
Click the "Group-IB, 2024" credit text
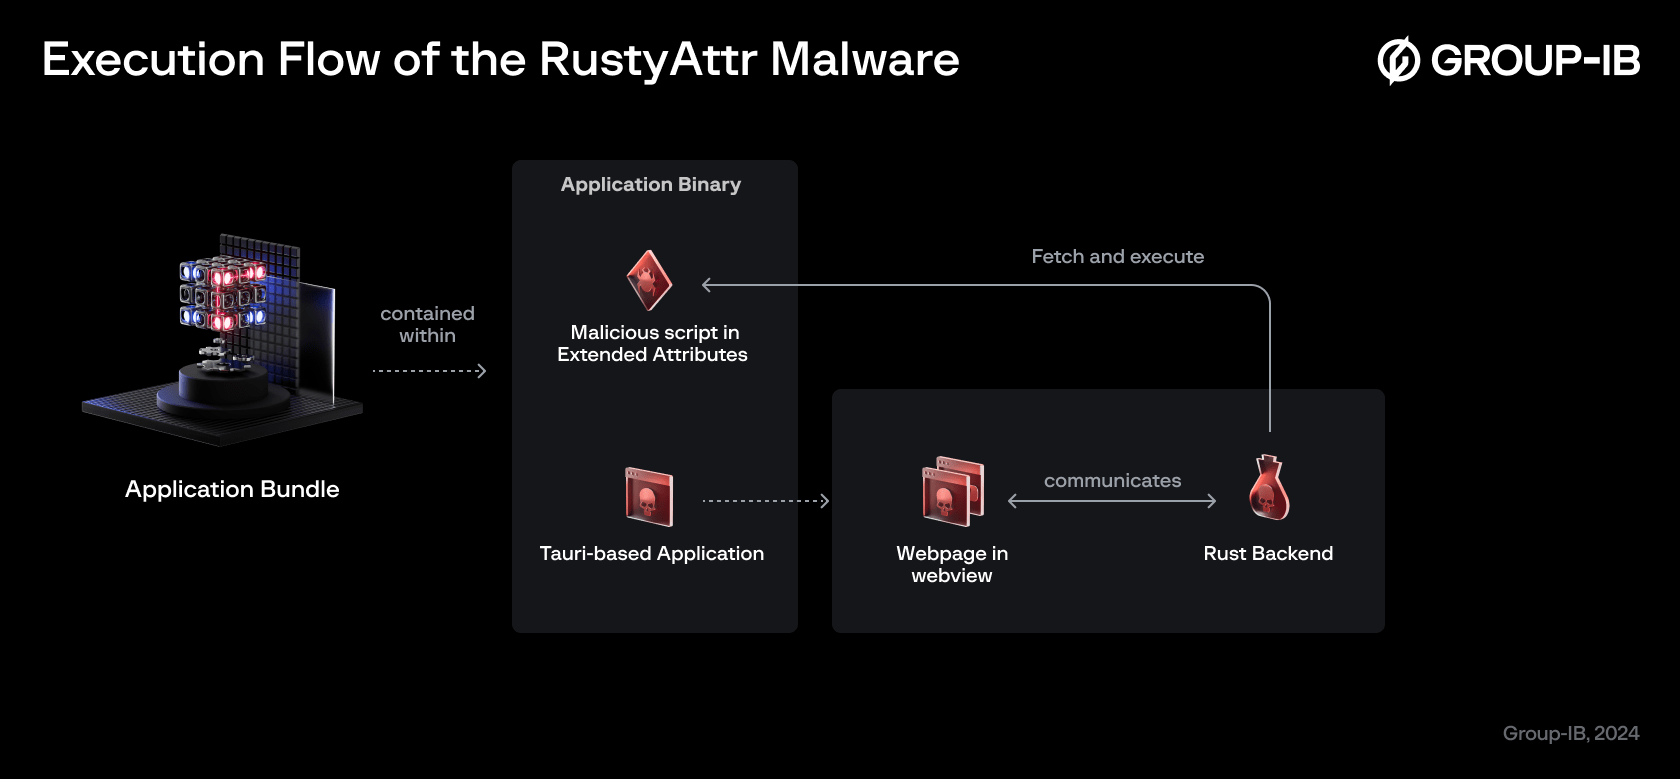click(x=1571, y=734)
